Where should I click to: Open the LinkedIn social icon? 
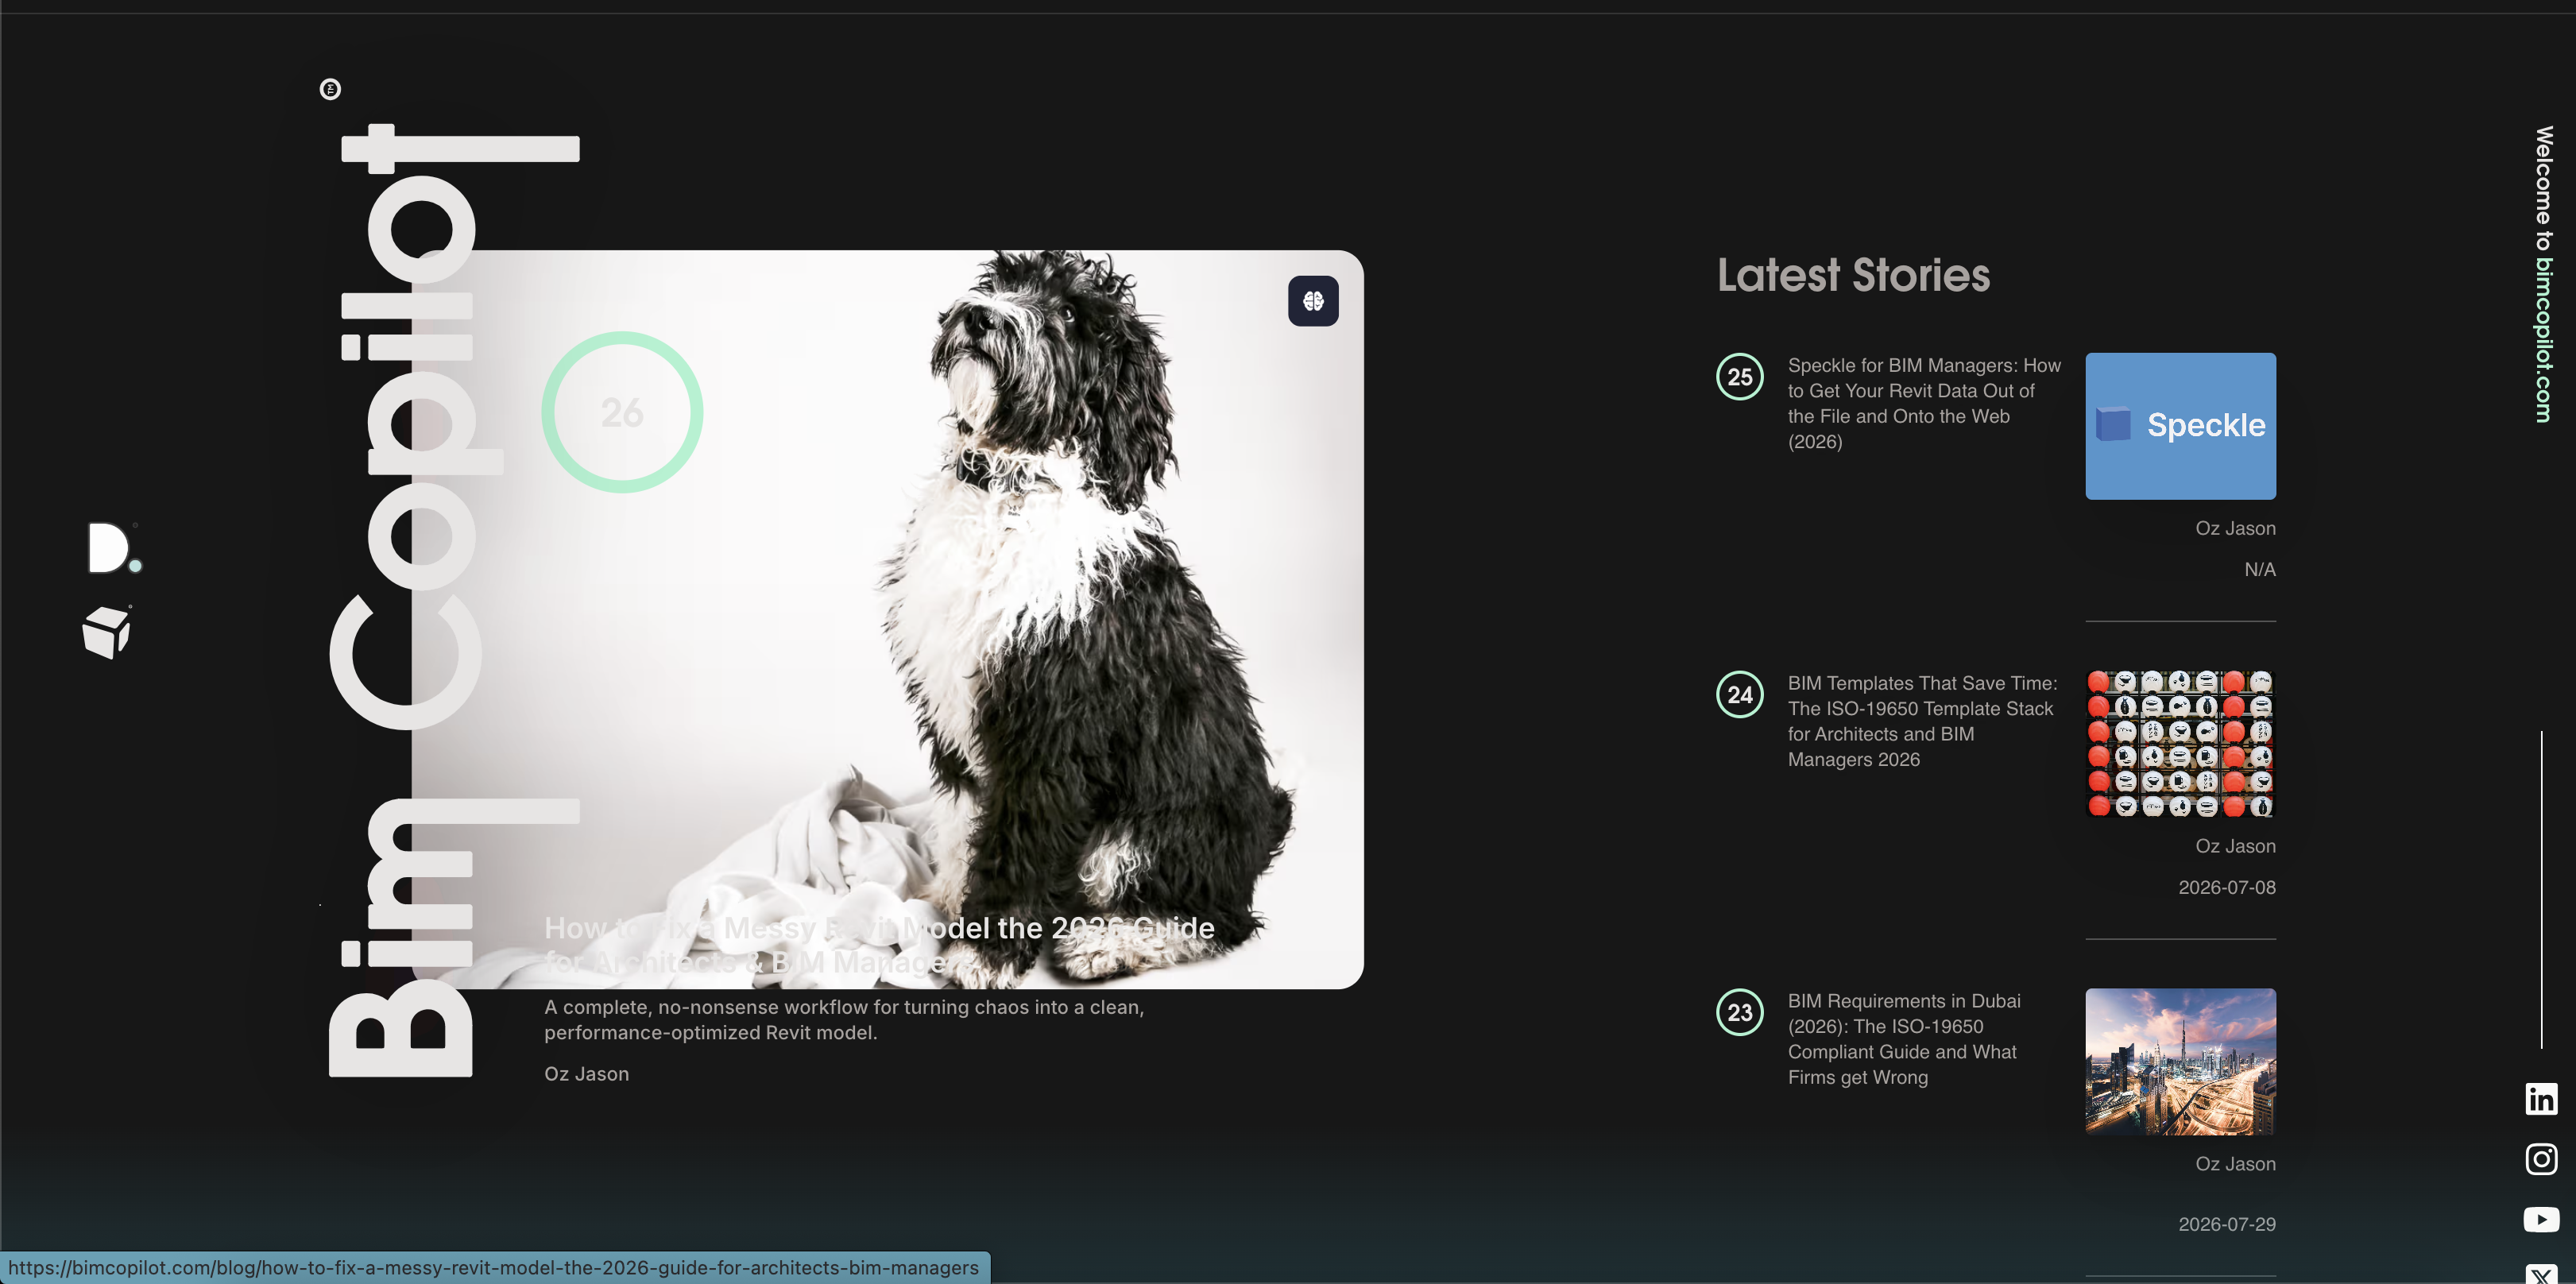click(x=2541, y=1098)
